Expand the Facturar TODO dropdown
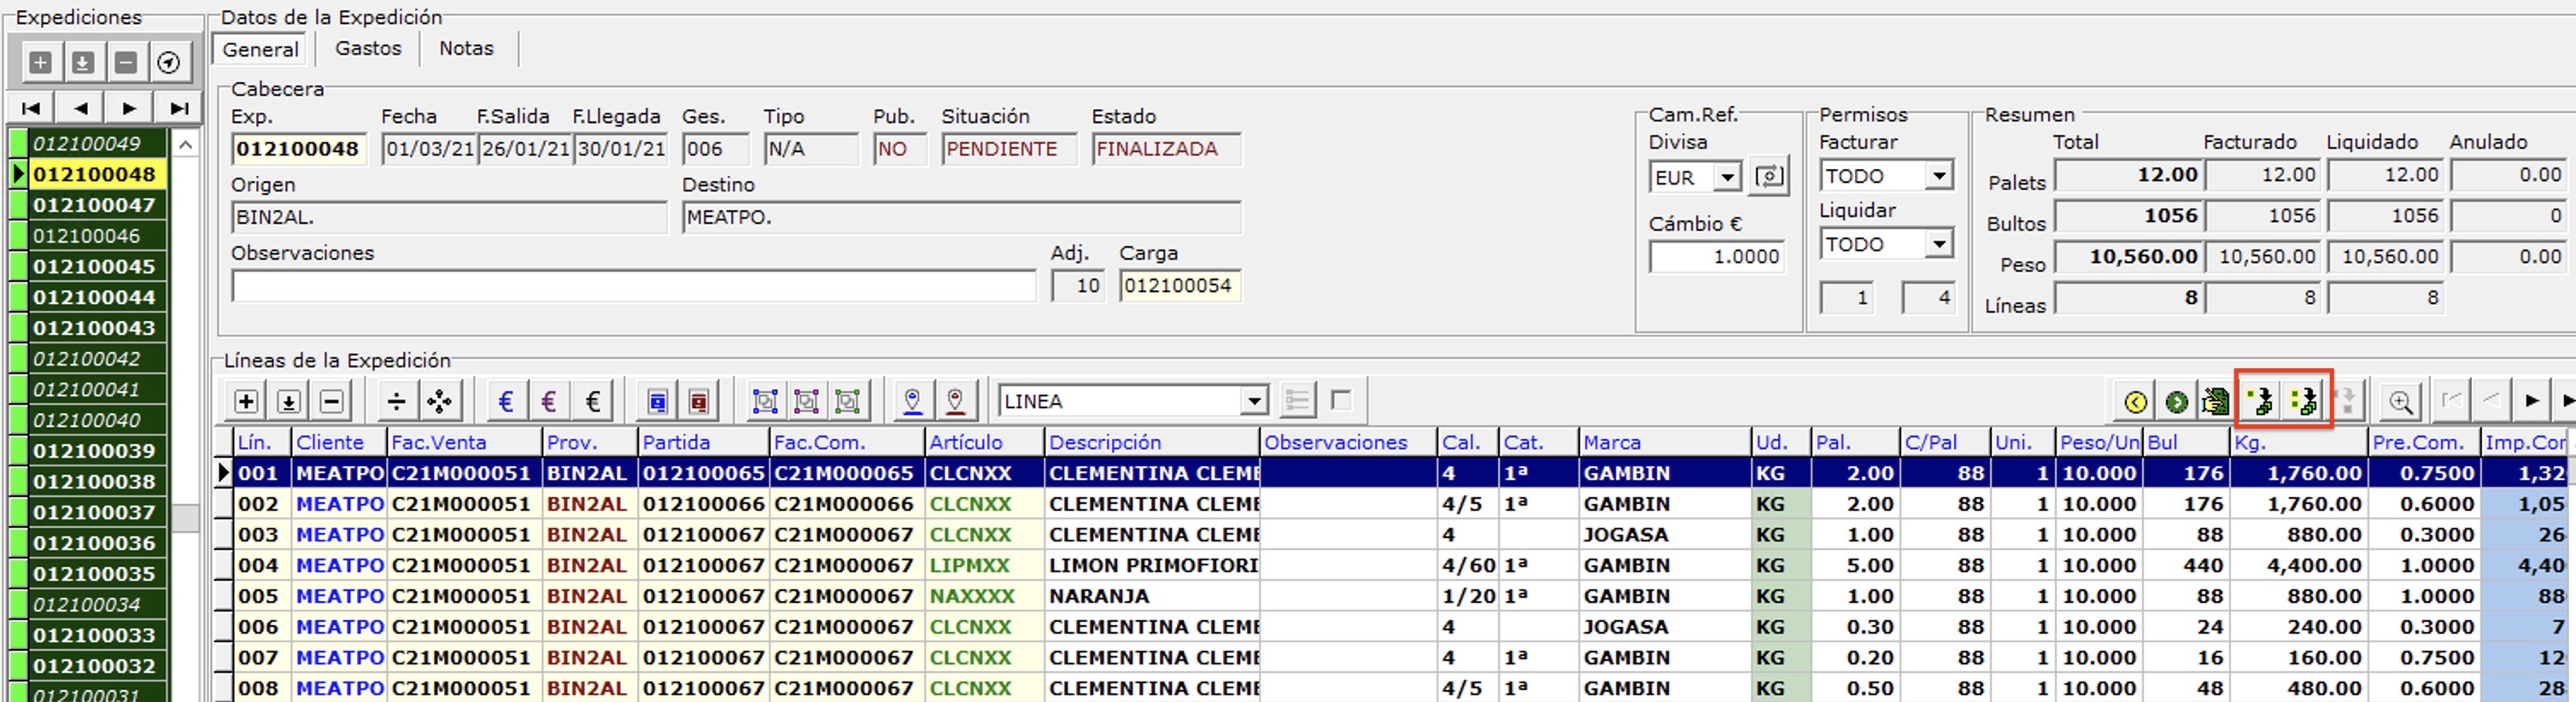The height and width of the screenshot is (702, 2576). pos(1938,176)
